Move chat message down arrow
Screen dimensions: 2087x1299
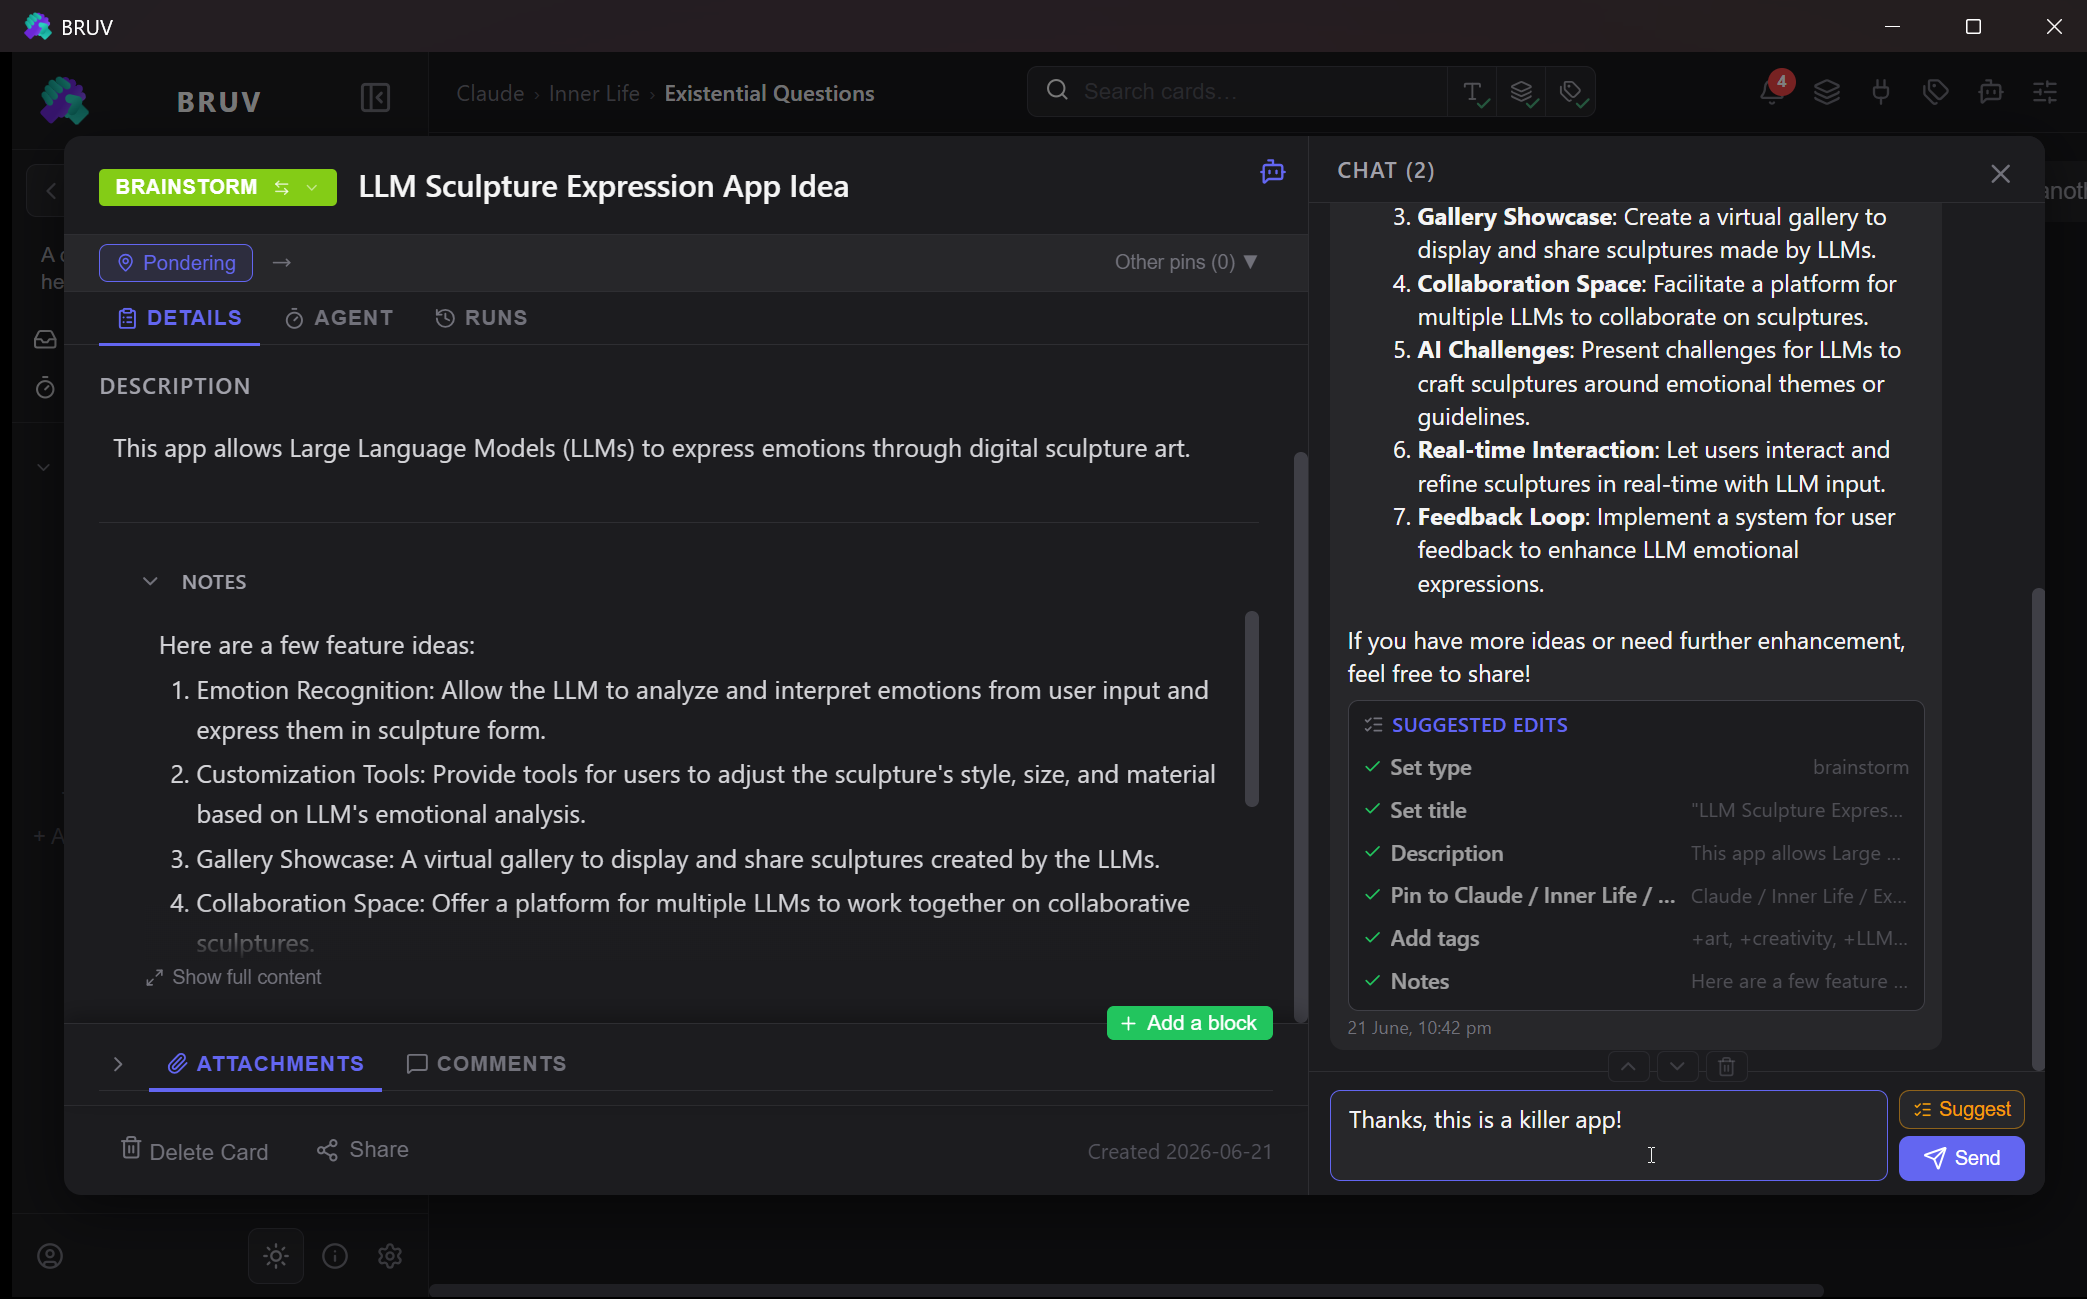(1677, 1067)
